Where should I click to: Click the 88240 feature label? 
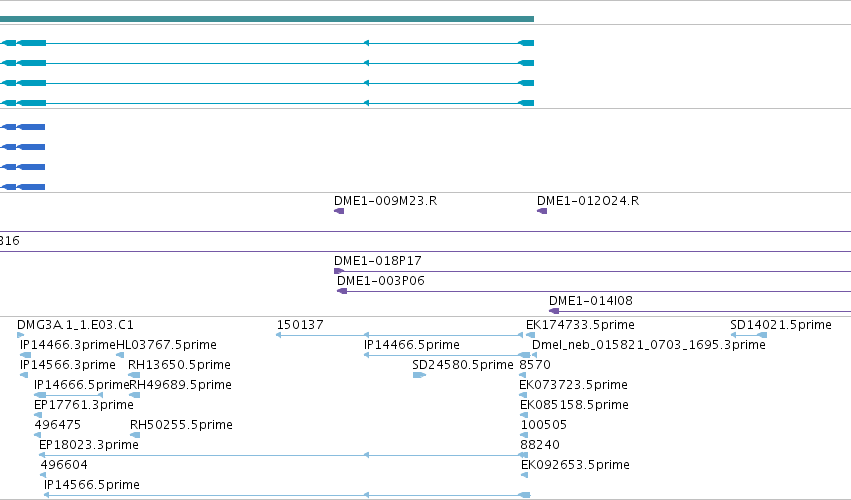coord(539,445)
